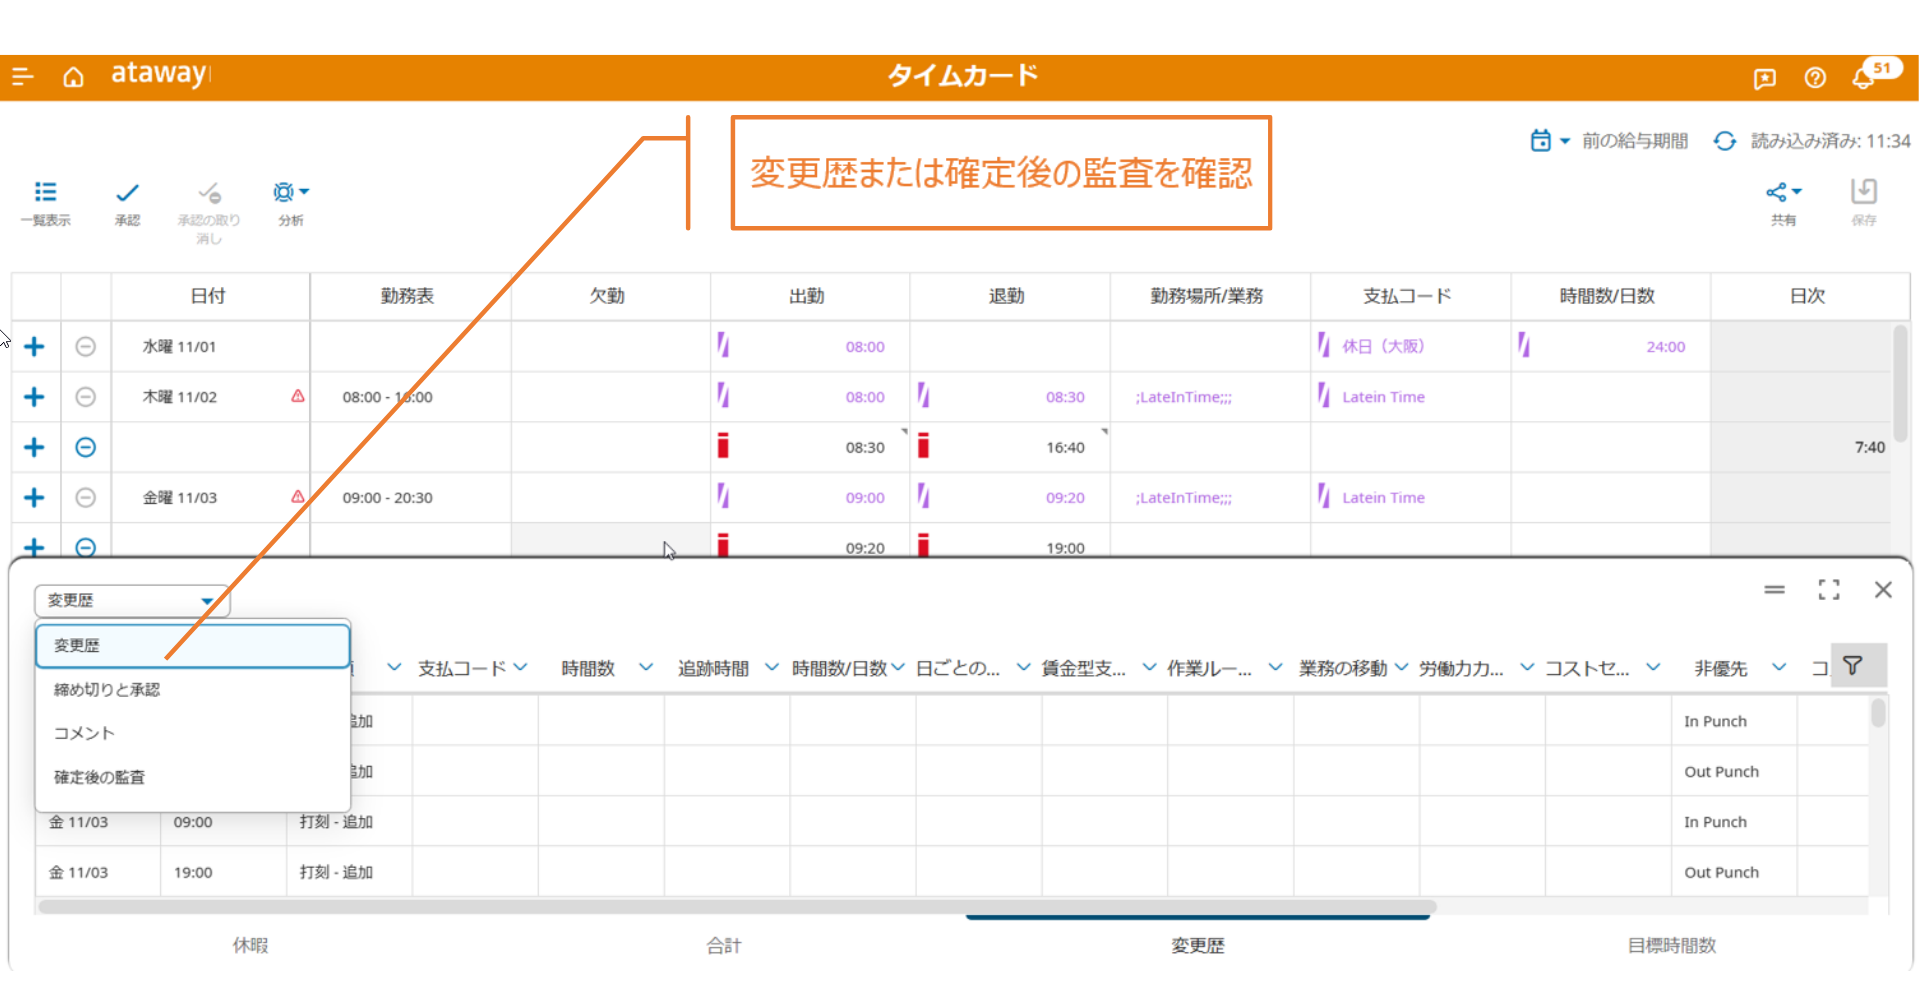This screenshot has width=1919, height=990.
Task: Open the 一覧表示 list view icon
Action: click(45, 193)
